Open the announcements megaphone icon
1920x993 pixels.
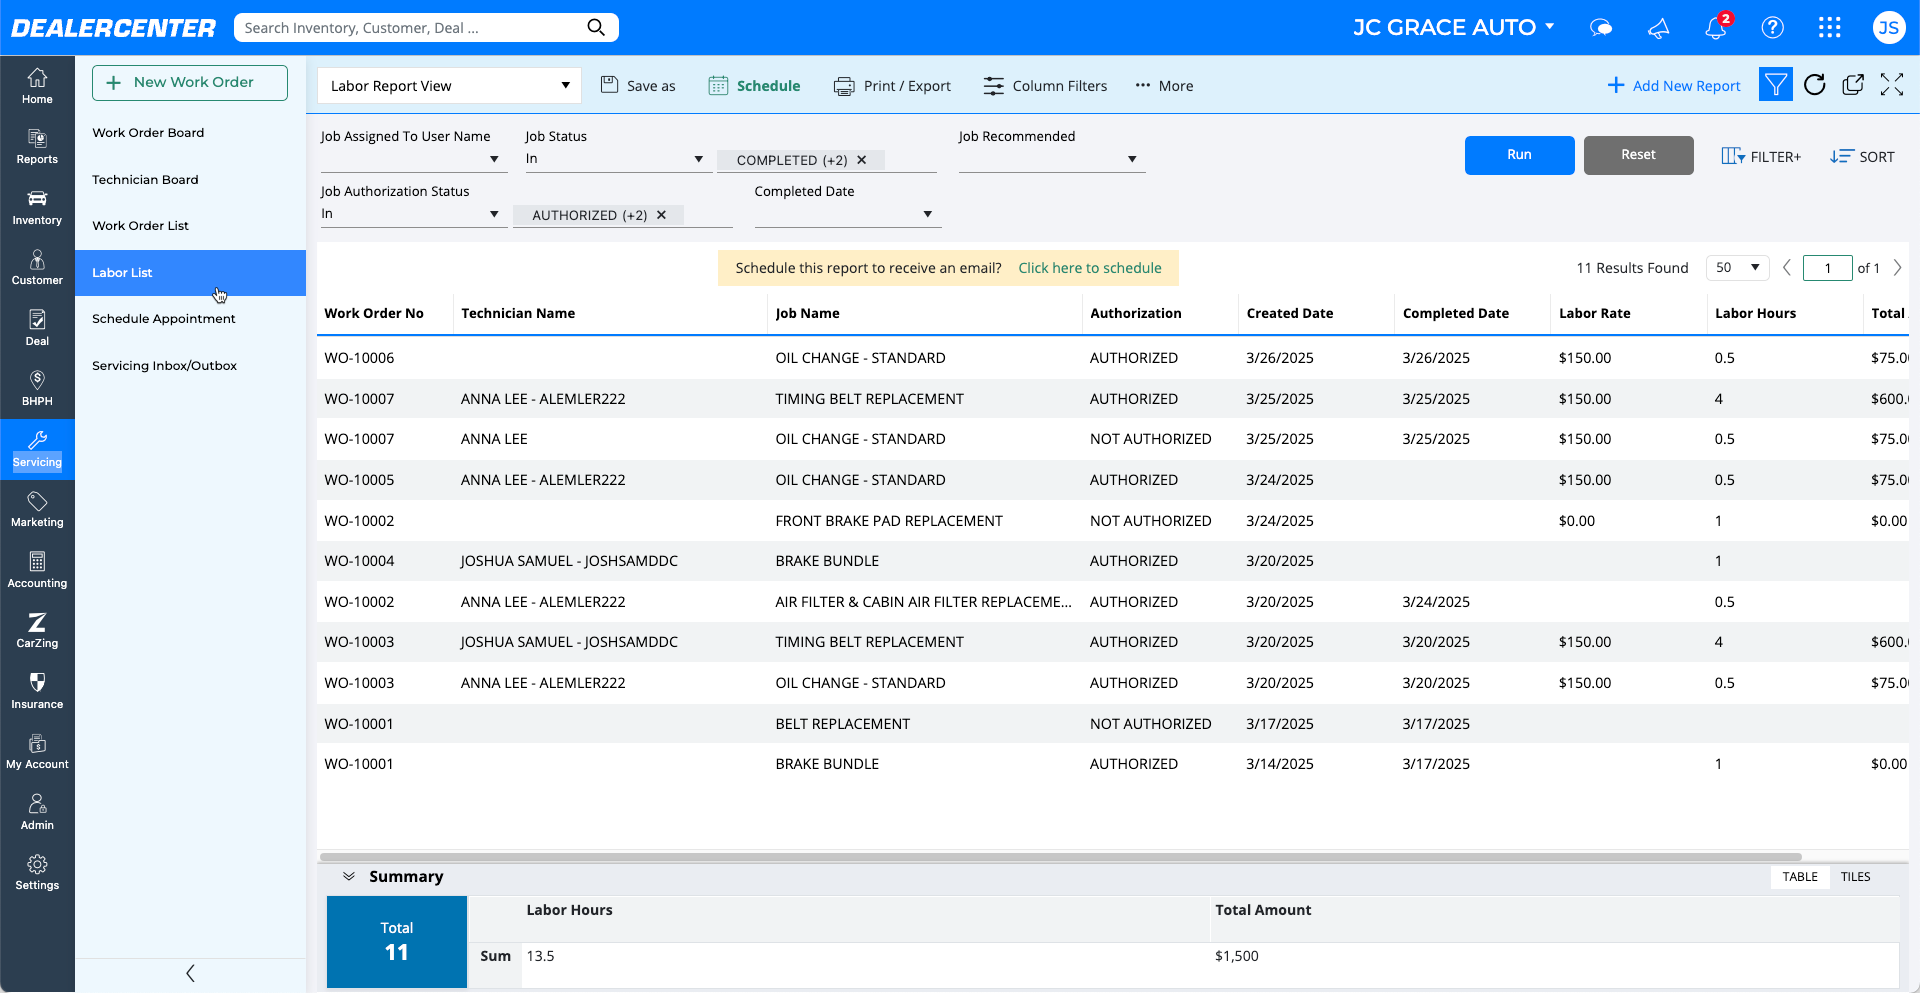coord(1659,28)
